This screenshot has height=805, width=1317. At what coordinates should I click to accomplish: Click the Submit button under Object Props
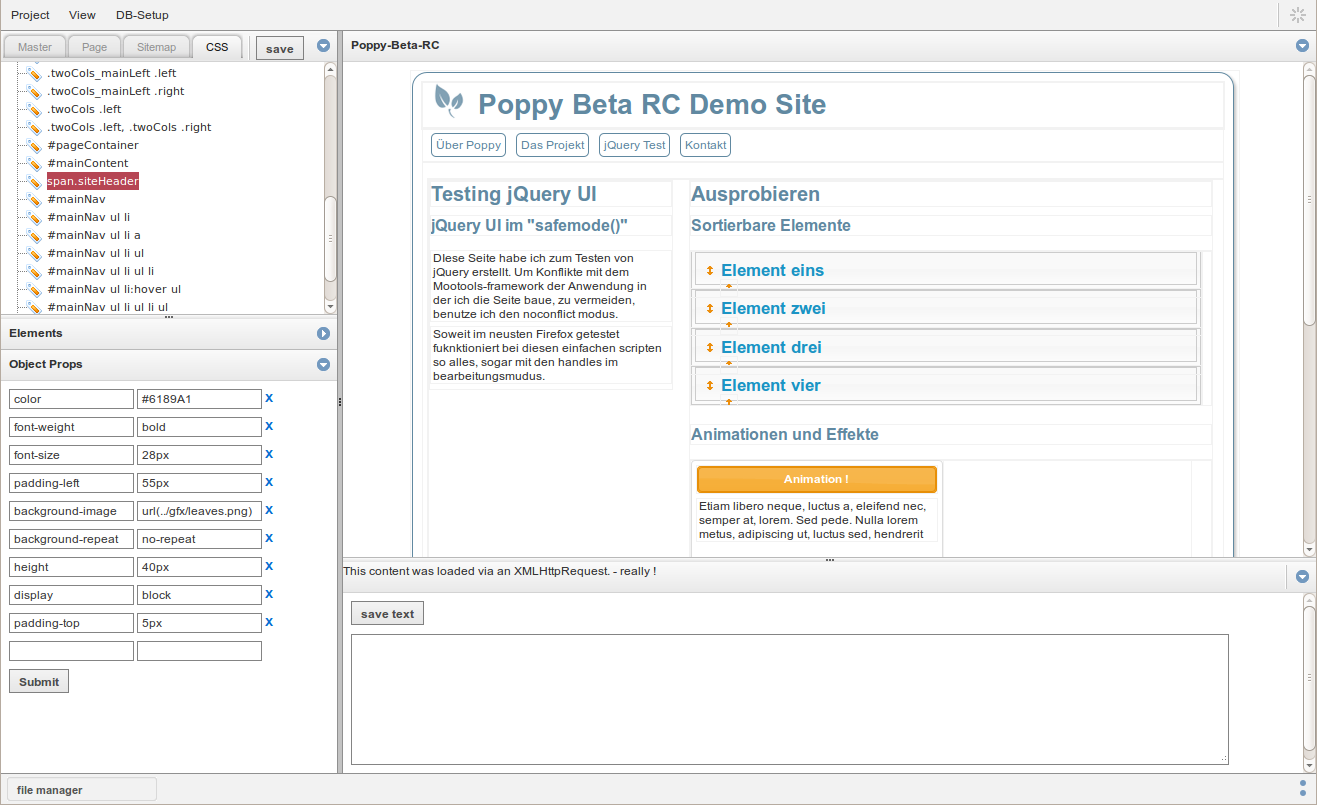38,681
